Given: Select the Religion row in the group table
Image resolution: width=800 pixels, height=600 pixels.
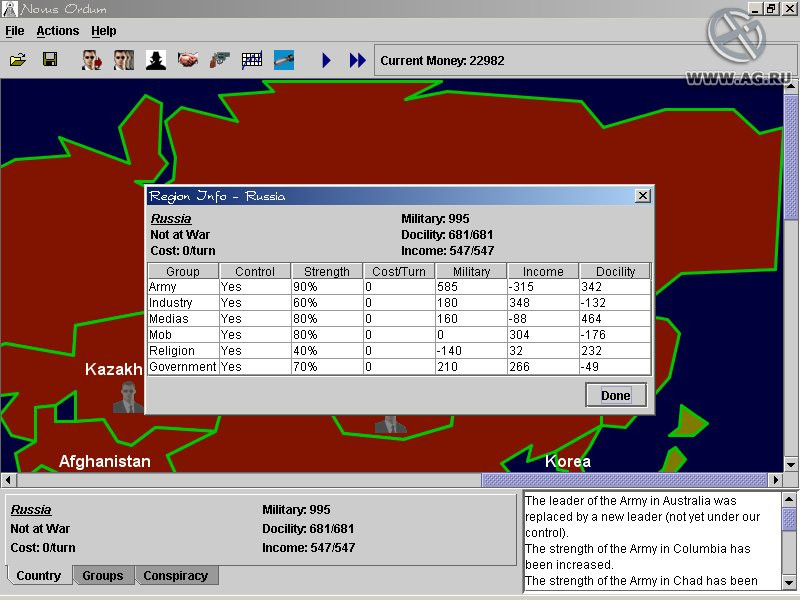Looking at the screenshot, I should click(x=399, y=351).
